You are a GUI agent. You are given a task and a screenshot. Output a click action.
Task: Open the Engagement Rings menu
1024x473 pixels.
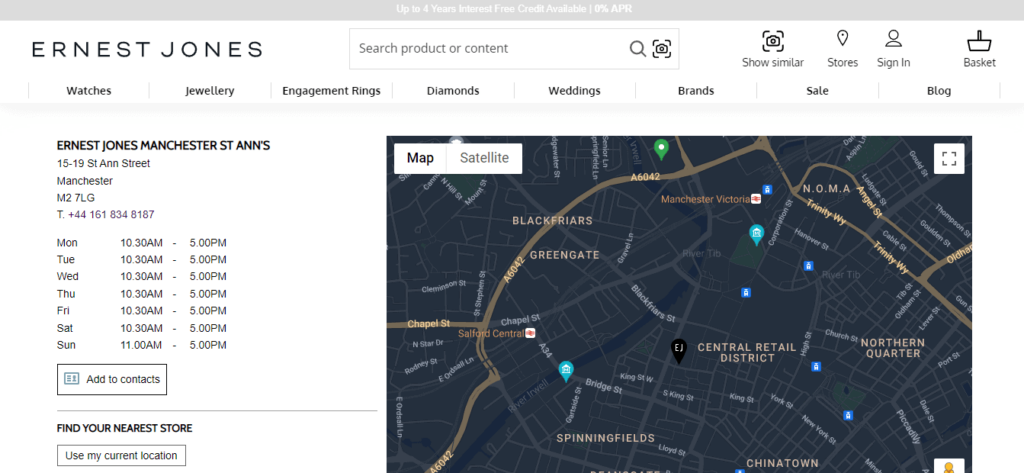[x=331, y=91]
